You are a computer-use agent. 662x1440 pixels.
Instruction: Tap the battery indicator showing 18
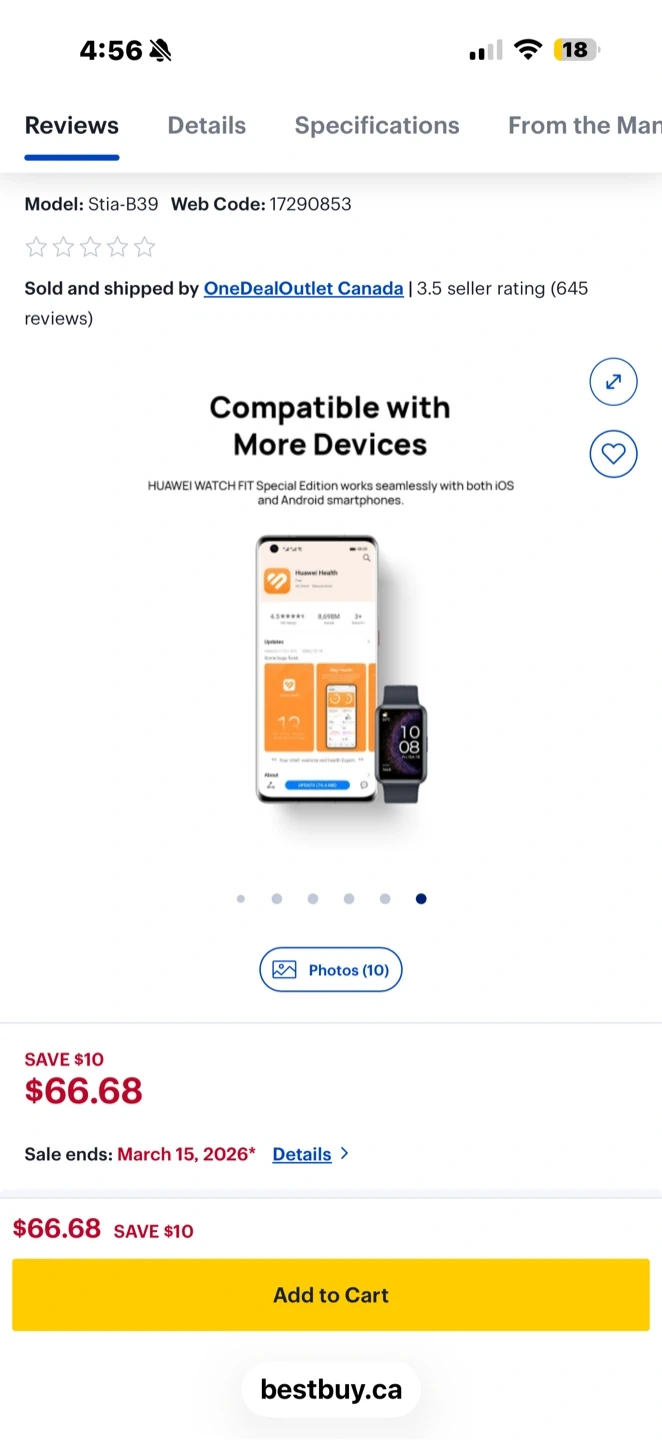pyautogui.click(x=575, y=50)
